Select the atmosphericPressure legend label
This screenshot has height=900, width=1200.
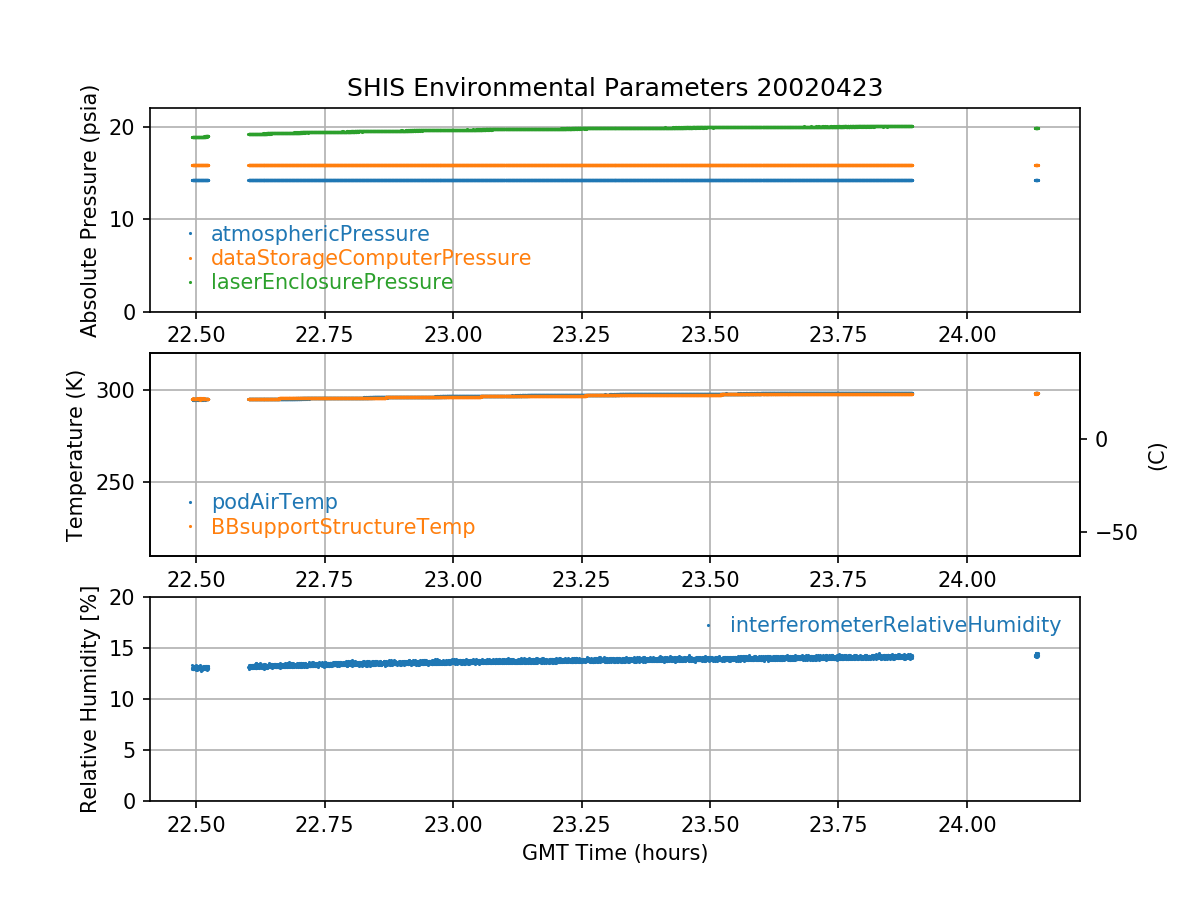pyautogui.click(x=320, y=234)
